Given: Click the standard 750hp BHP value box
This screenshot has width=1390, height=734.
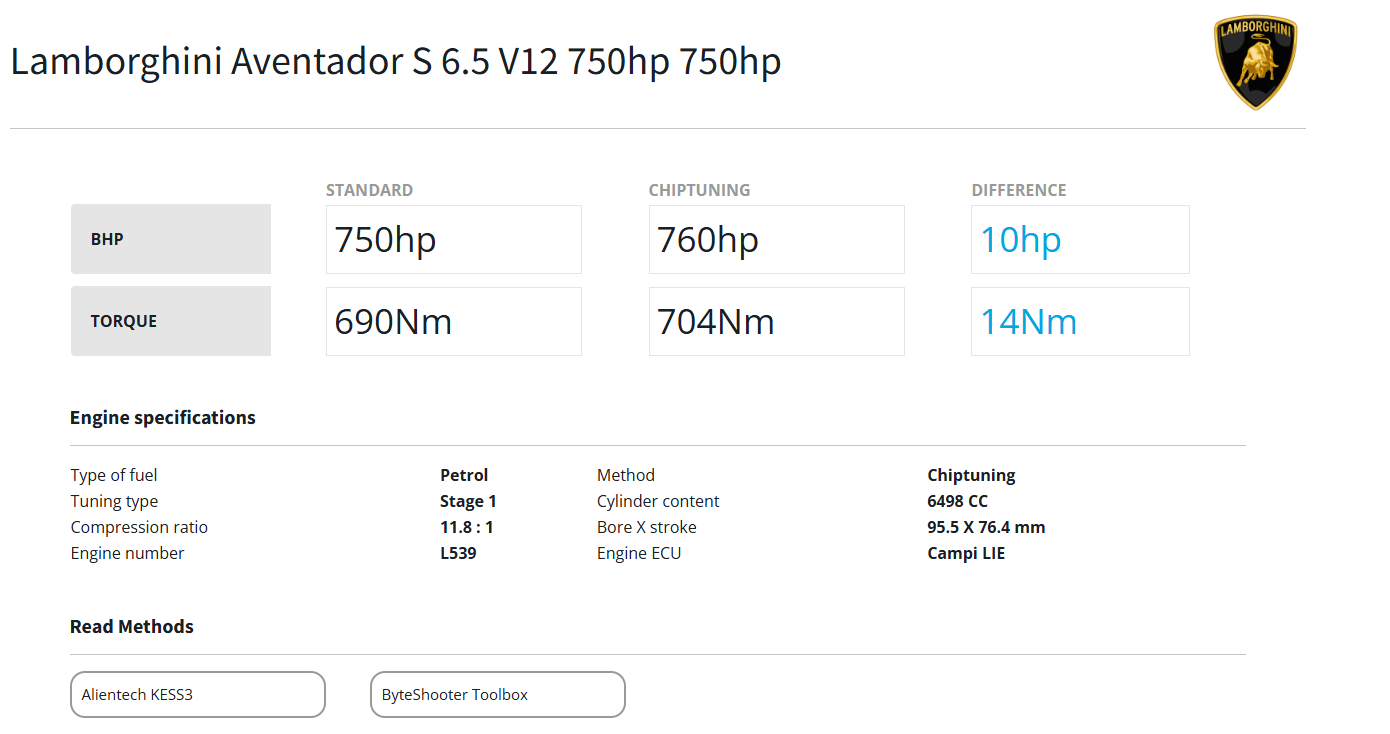Looking at the screenshot, I should click(x=453, y=240).
